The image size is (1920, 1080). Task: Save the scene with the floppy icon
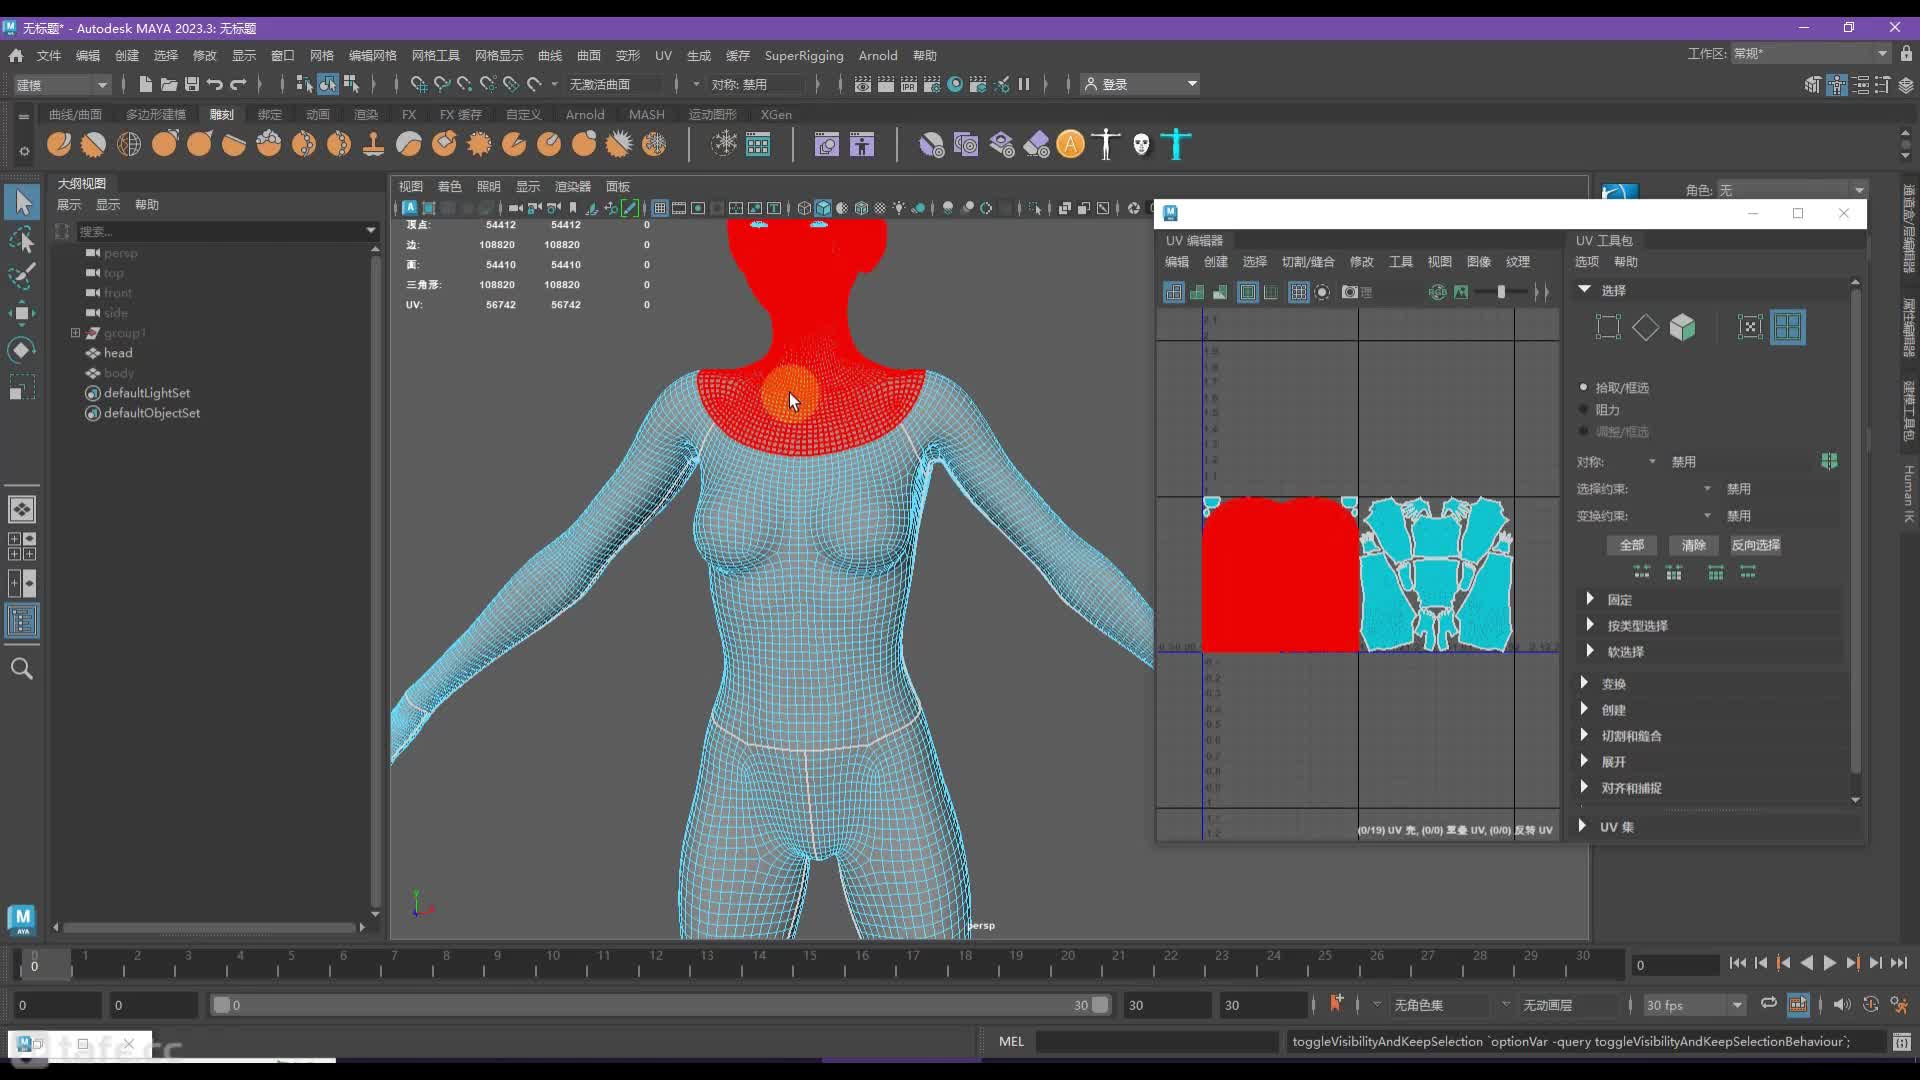[x=192, y=84]
